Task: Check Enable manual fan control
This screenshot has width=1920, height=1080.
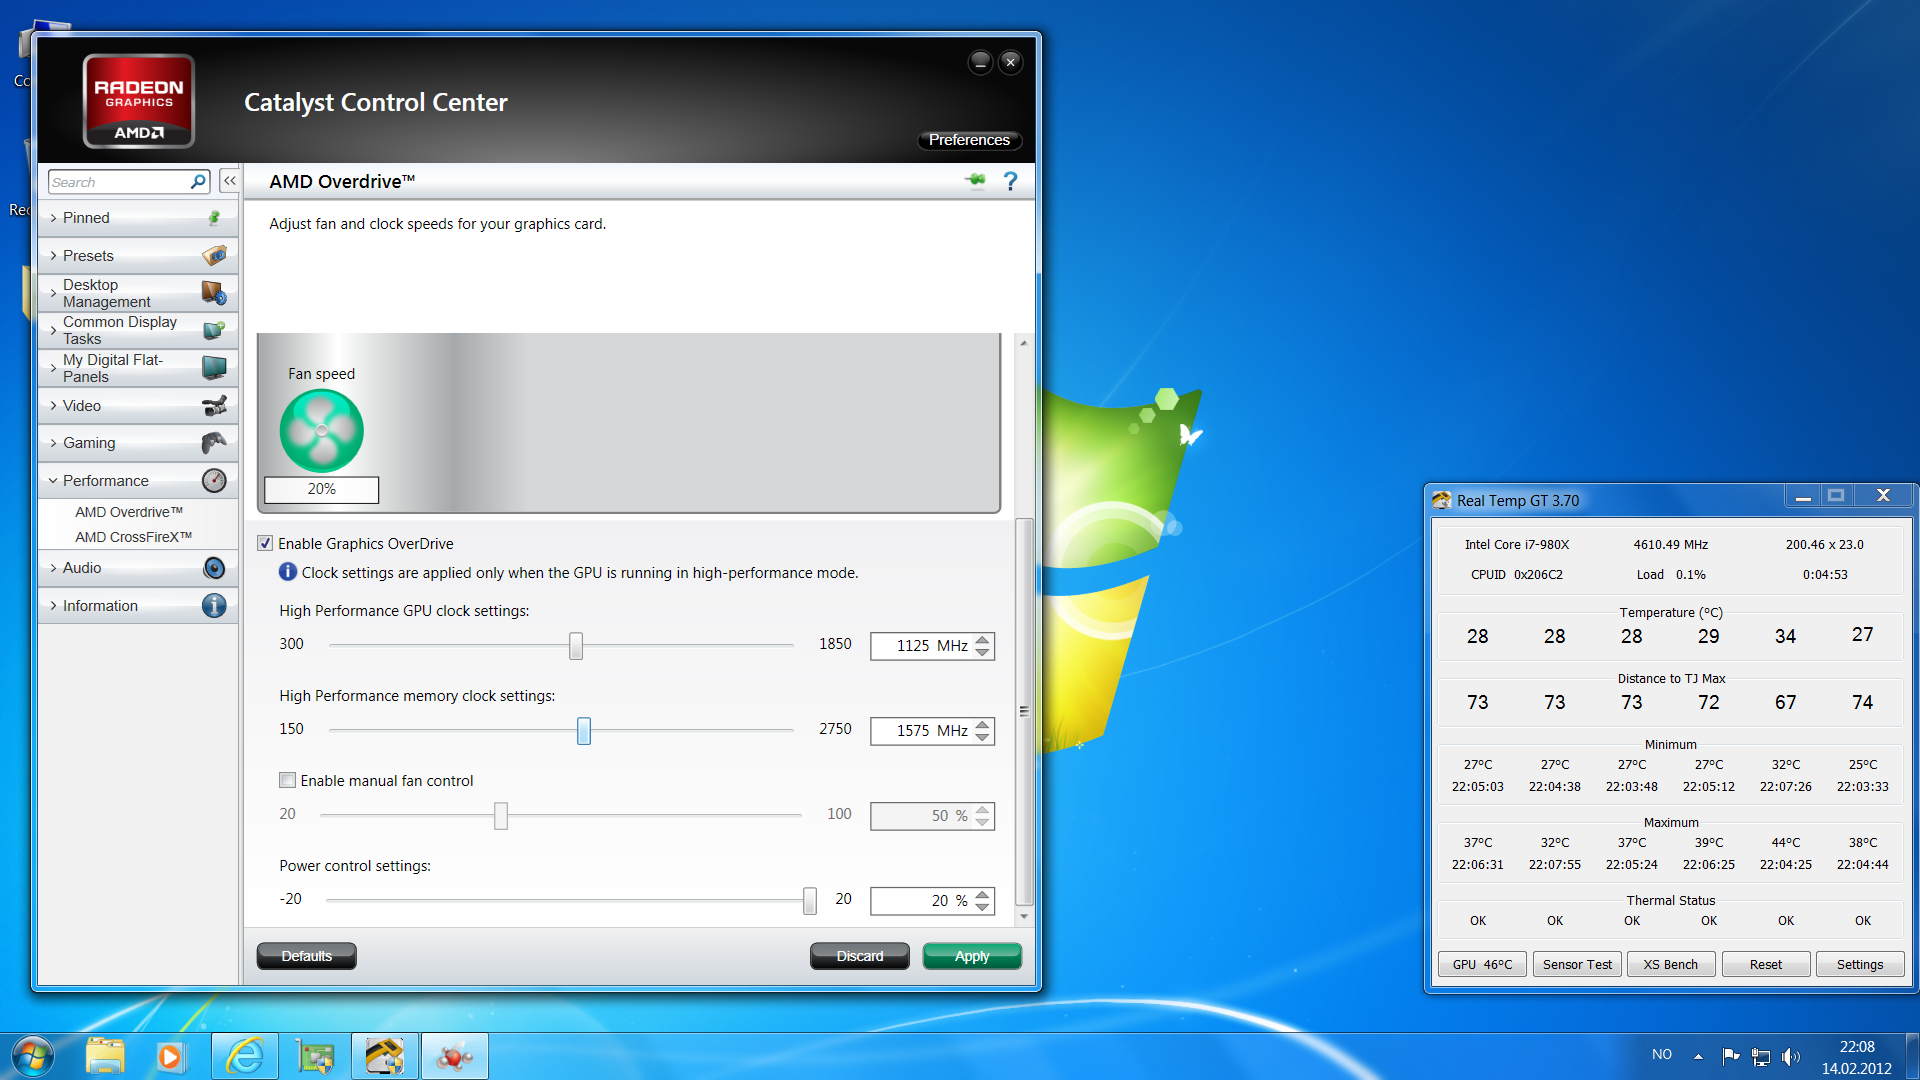Action: [287, 780]
